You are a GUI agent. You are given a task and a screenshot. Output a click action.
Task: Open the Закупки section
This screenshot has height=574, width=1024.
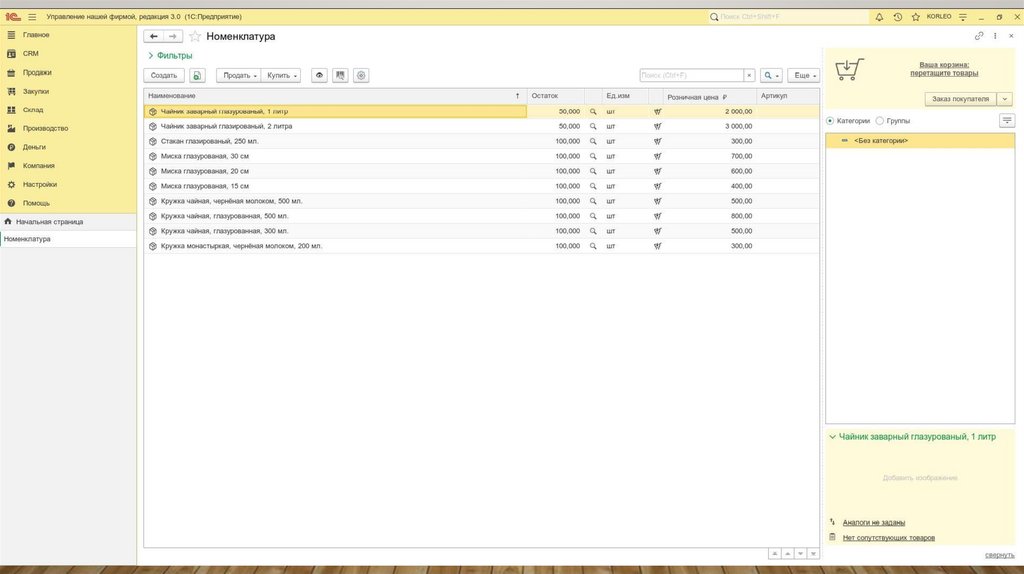(36, 92)
